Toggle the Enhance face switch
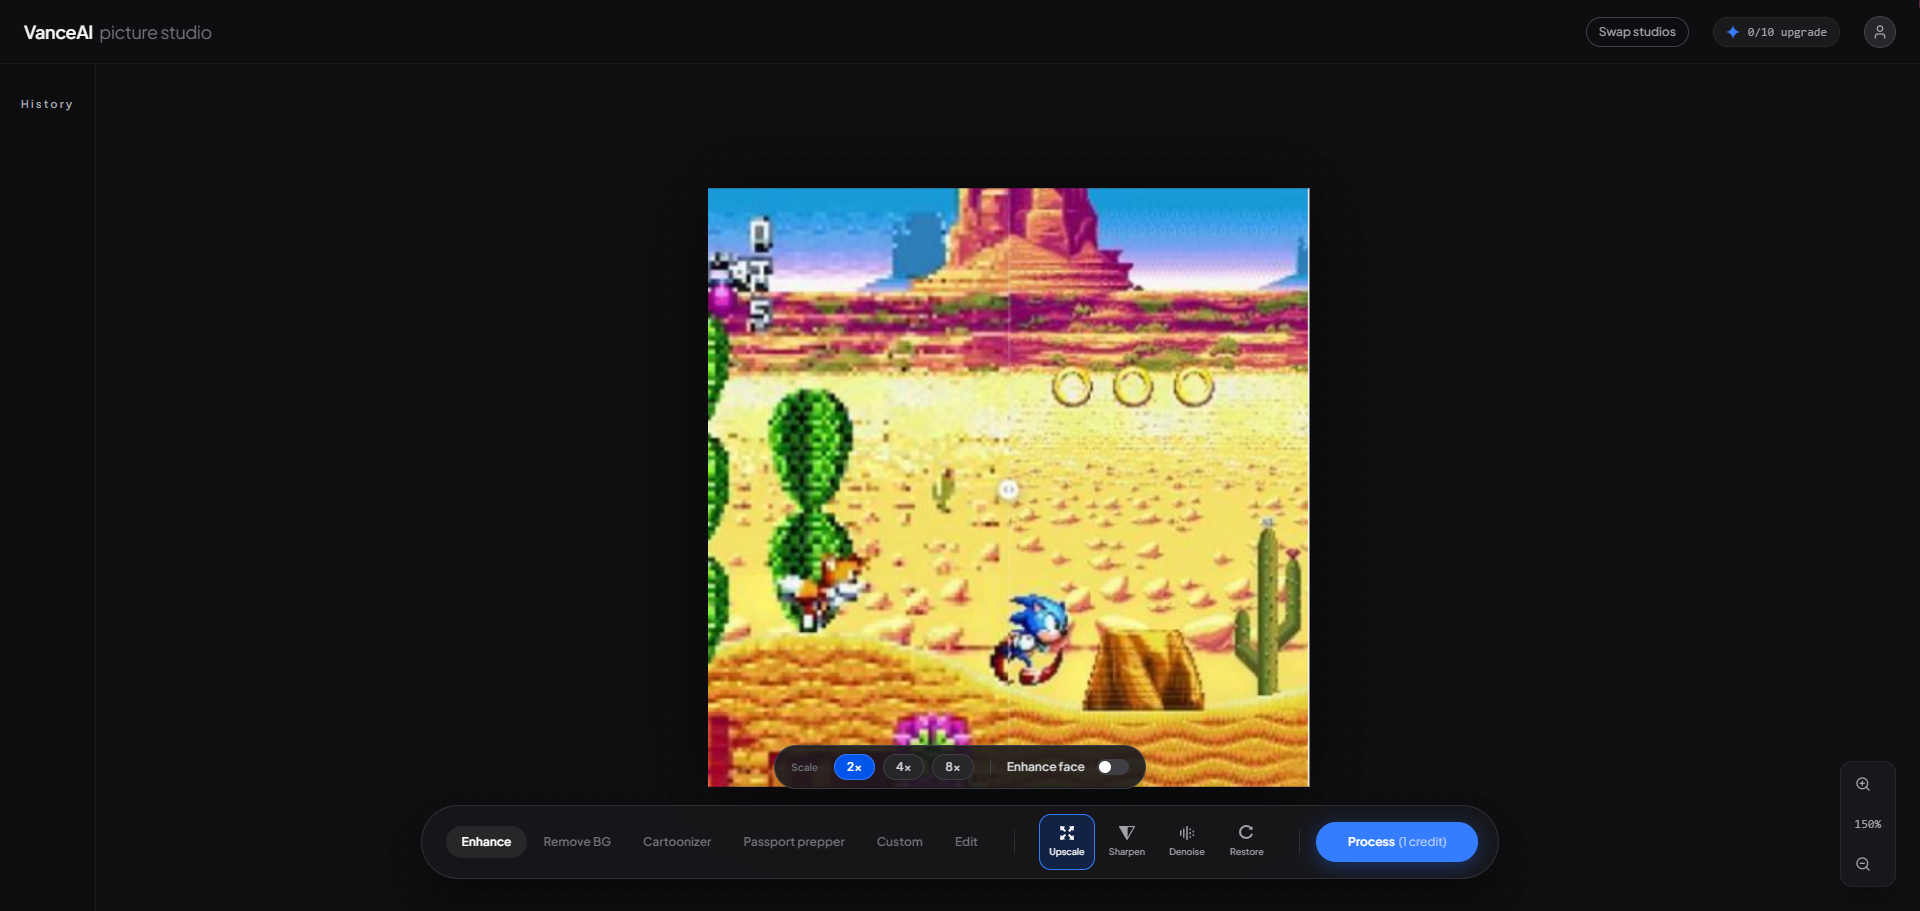The image size is (1920, 911). (1113, 767)
